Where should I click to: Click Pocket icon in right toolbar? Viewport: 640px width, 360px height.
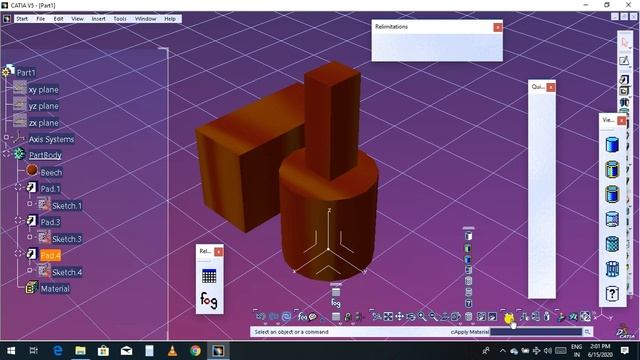pos(624,91)
